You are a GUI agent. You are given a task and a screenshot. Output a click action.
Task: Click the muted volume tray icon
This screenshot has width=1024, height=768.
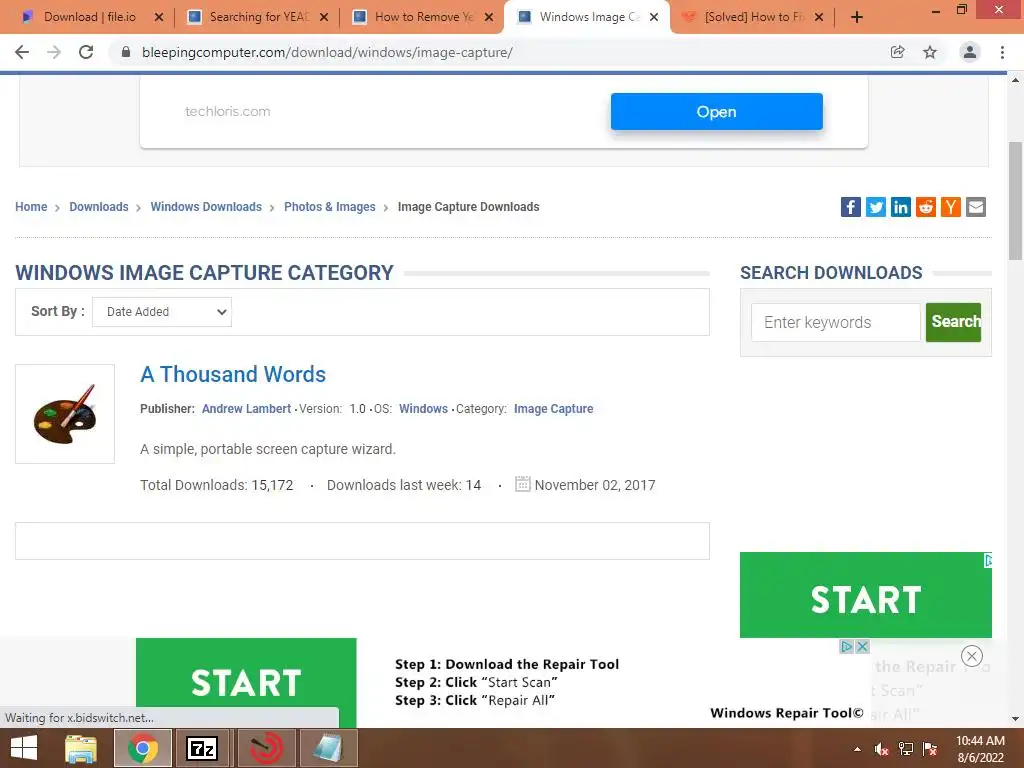click(881, 749)
